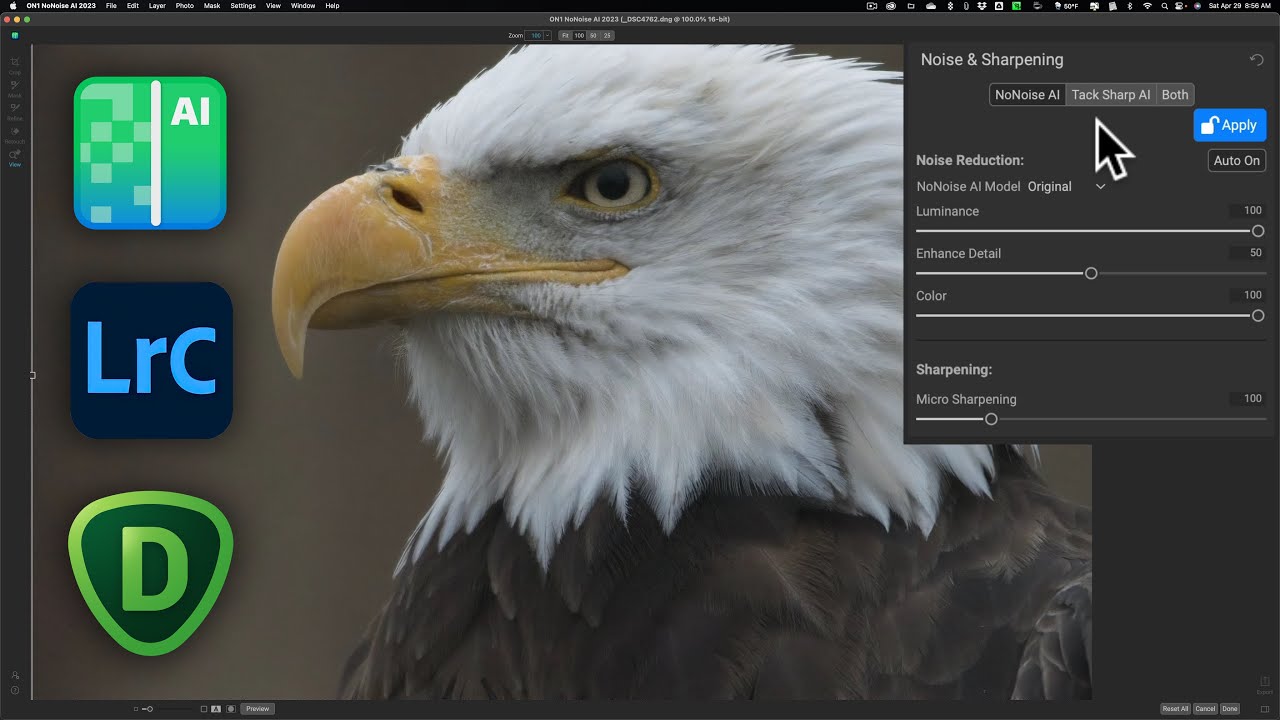
Task: Select the Mask tool in left toolbar
Action: tap(15, 88)
